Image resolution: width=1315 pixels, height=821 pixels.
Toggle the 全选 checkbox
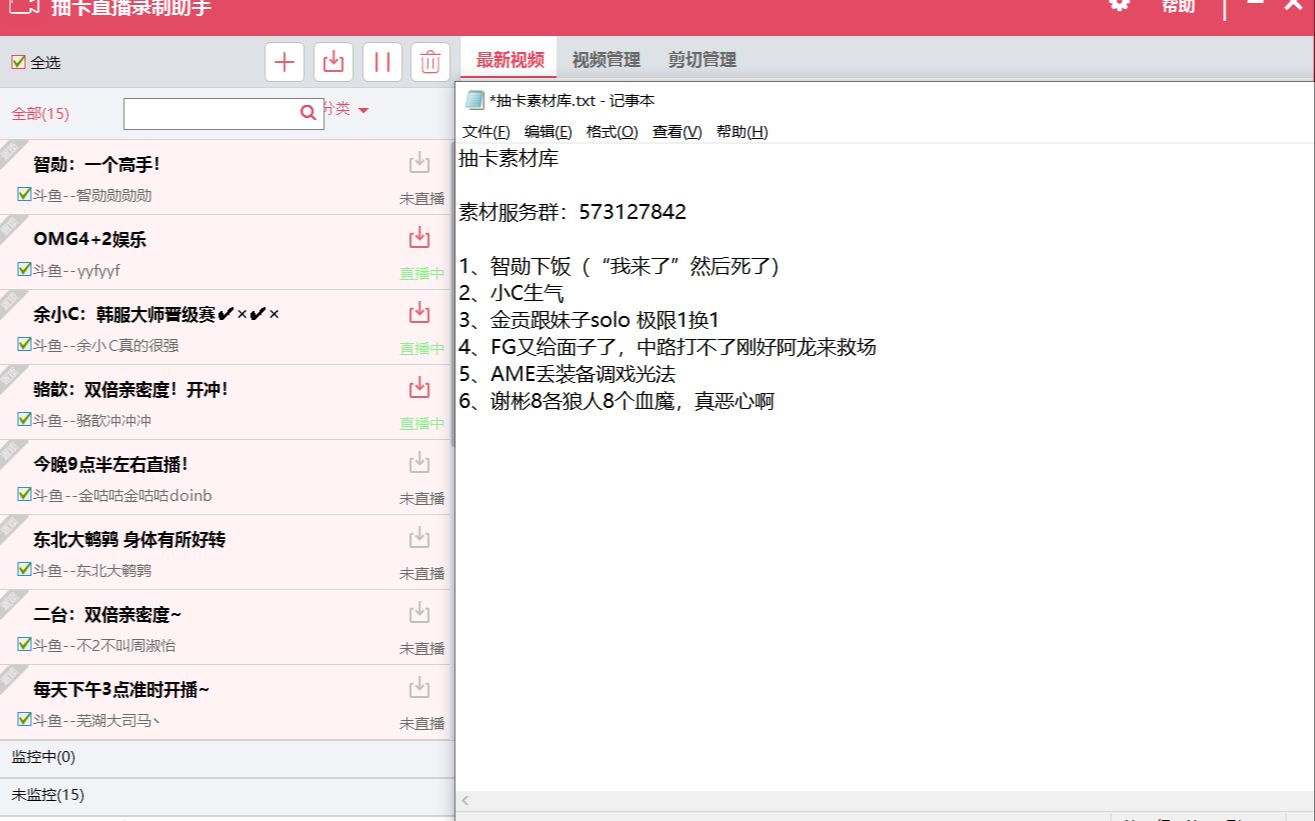point(18,62)
